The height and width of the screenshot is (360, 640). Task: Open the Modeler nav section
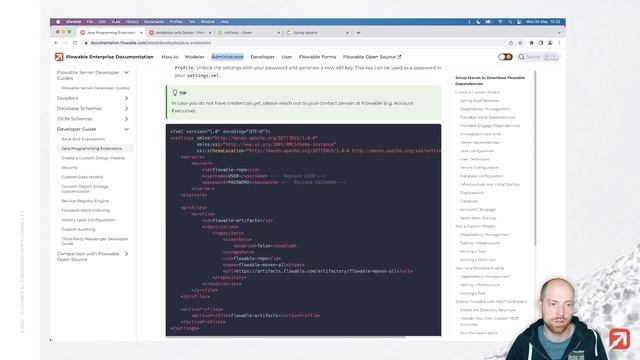pos(195,57)
